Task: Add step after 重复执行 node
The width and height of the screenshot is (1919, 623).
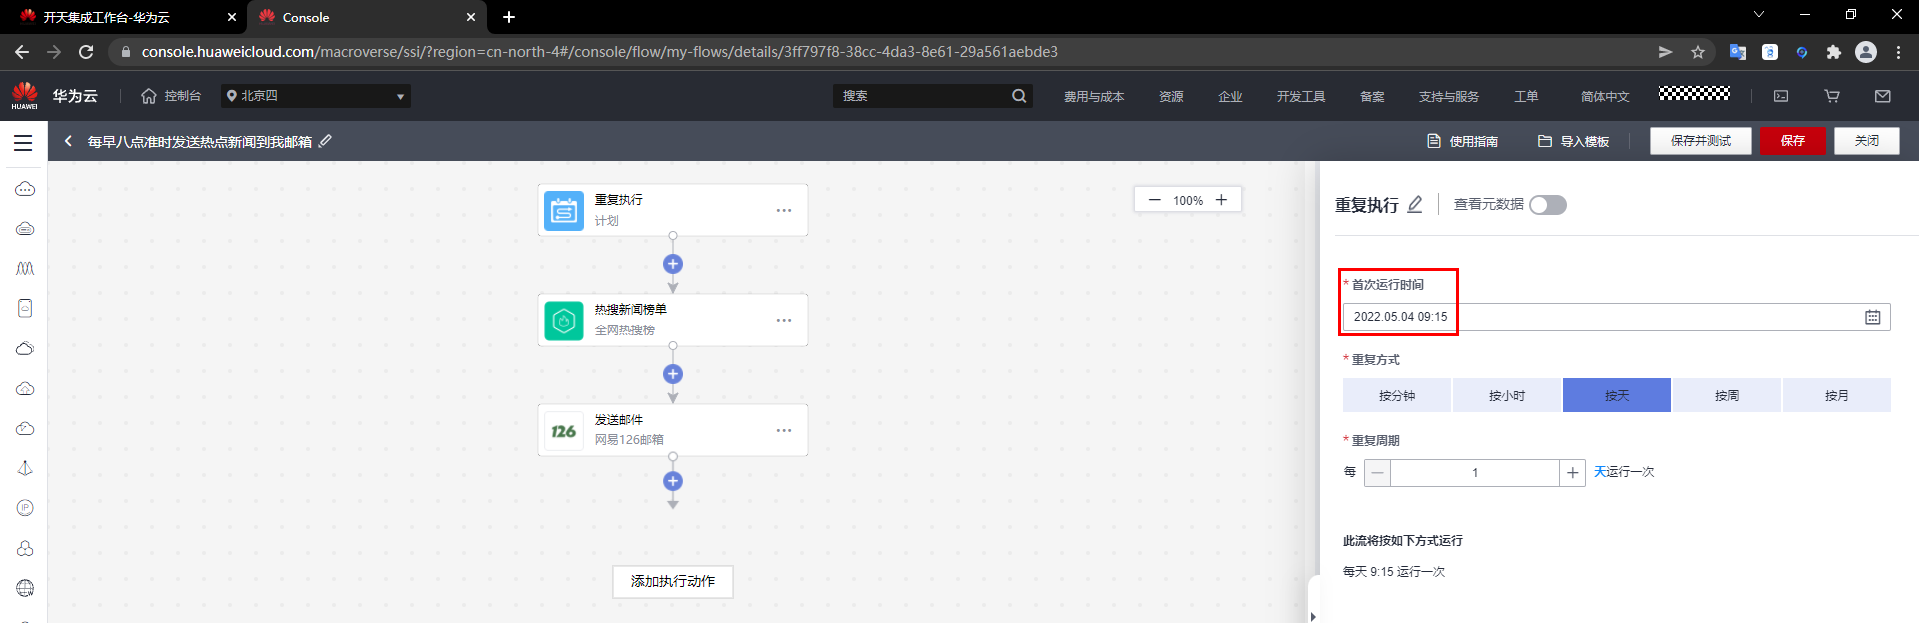Action: tap(673, 264)
